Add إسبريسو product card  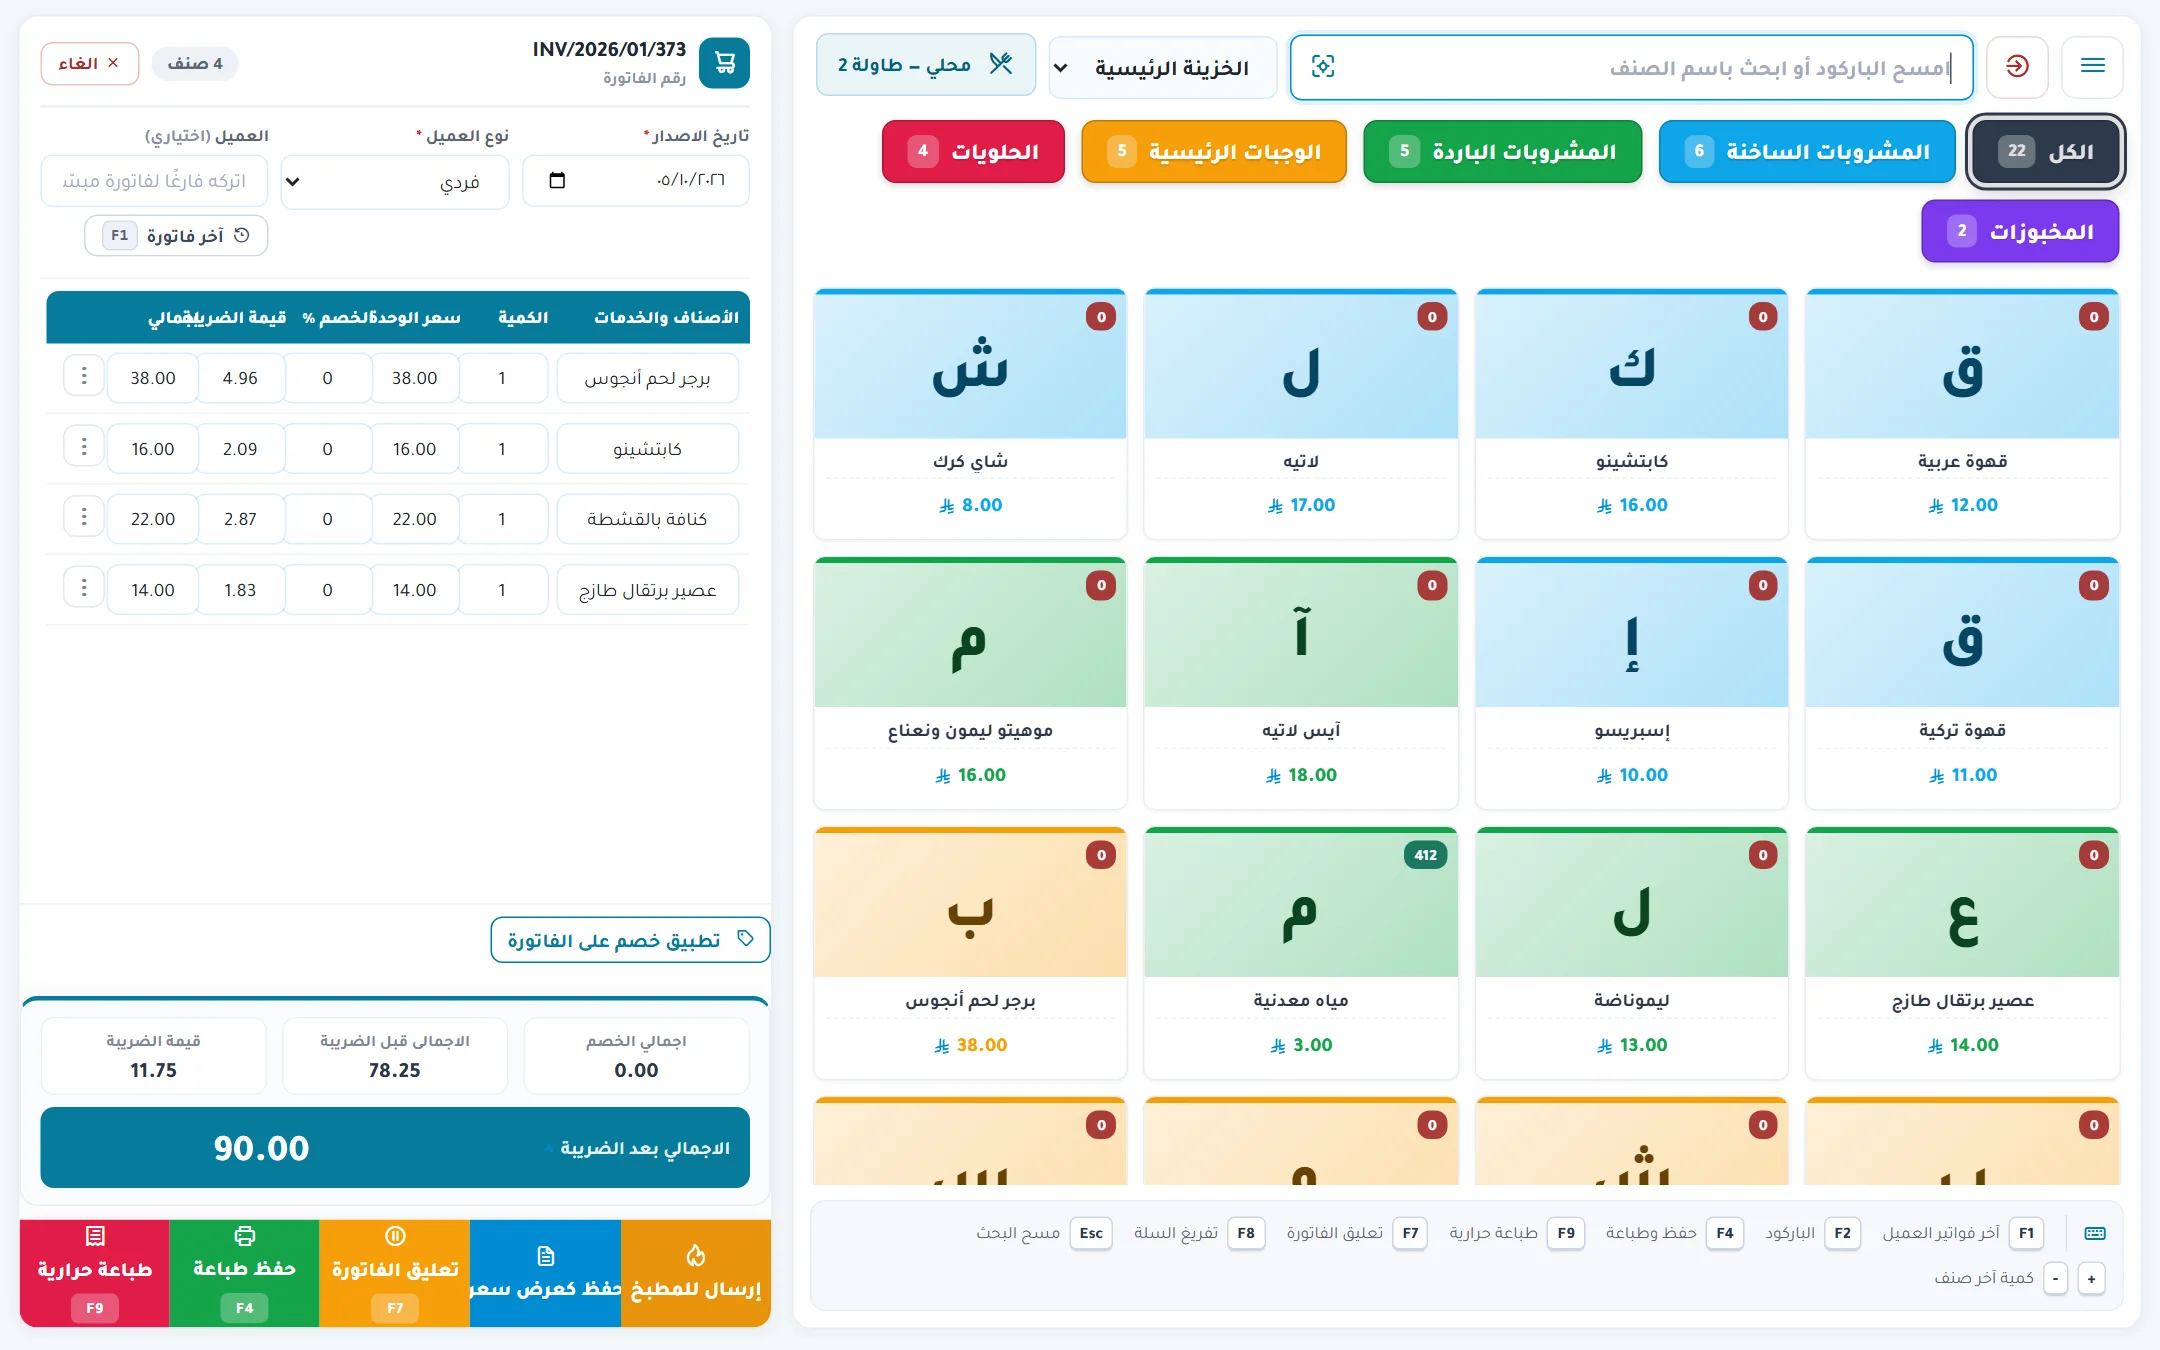(x=1631, y=683)
